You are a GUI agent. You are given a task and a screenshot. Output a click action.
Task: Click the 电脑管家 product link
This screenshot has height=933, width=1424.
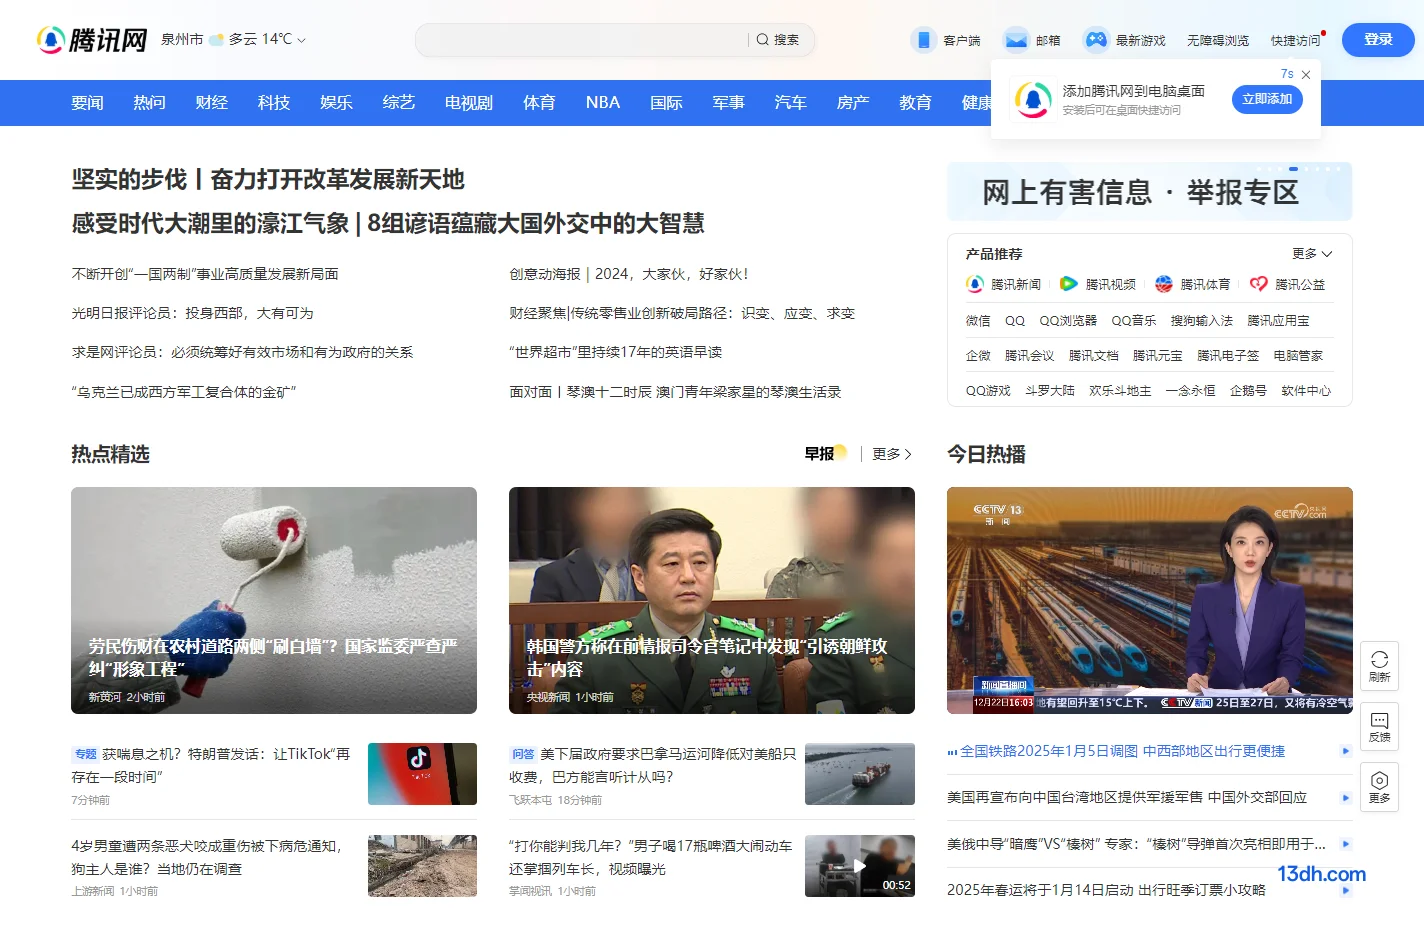click(1298, 356)
